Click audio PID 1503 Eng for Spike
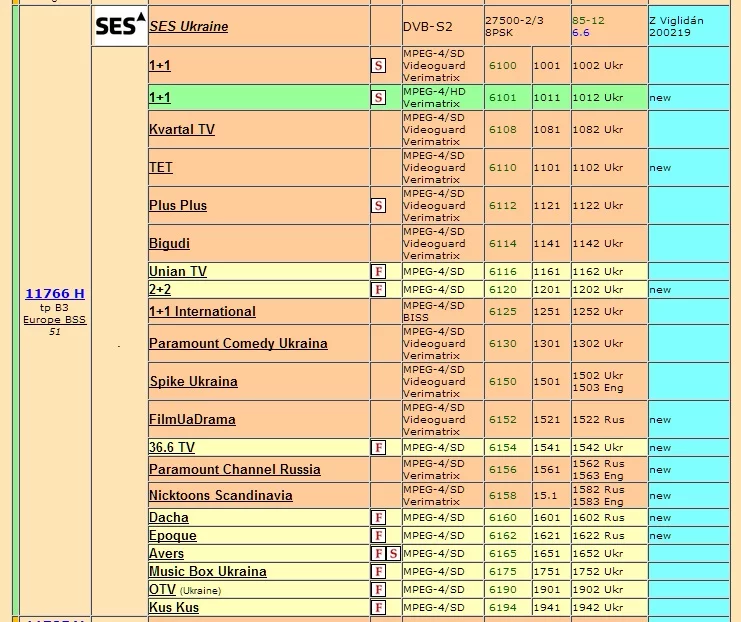Screen dimensions: 741x622 coord(598,388)
